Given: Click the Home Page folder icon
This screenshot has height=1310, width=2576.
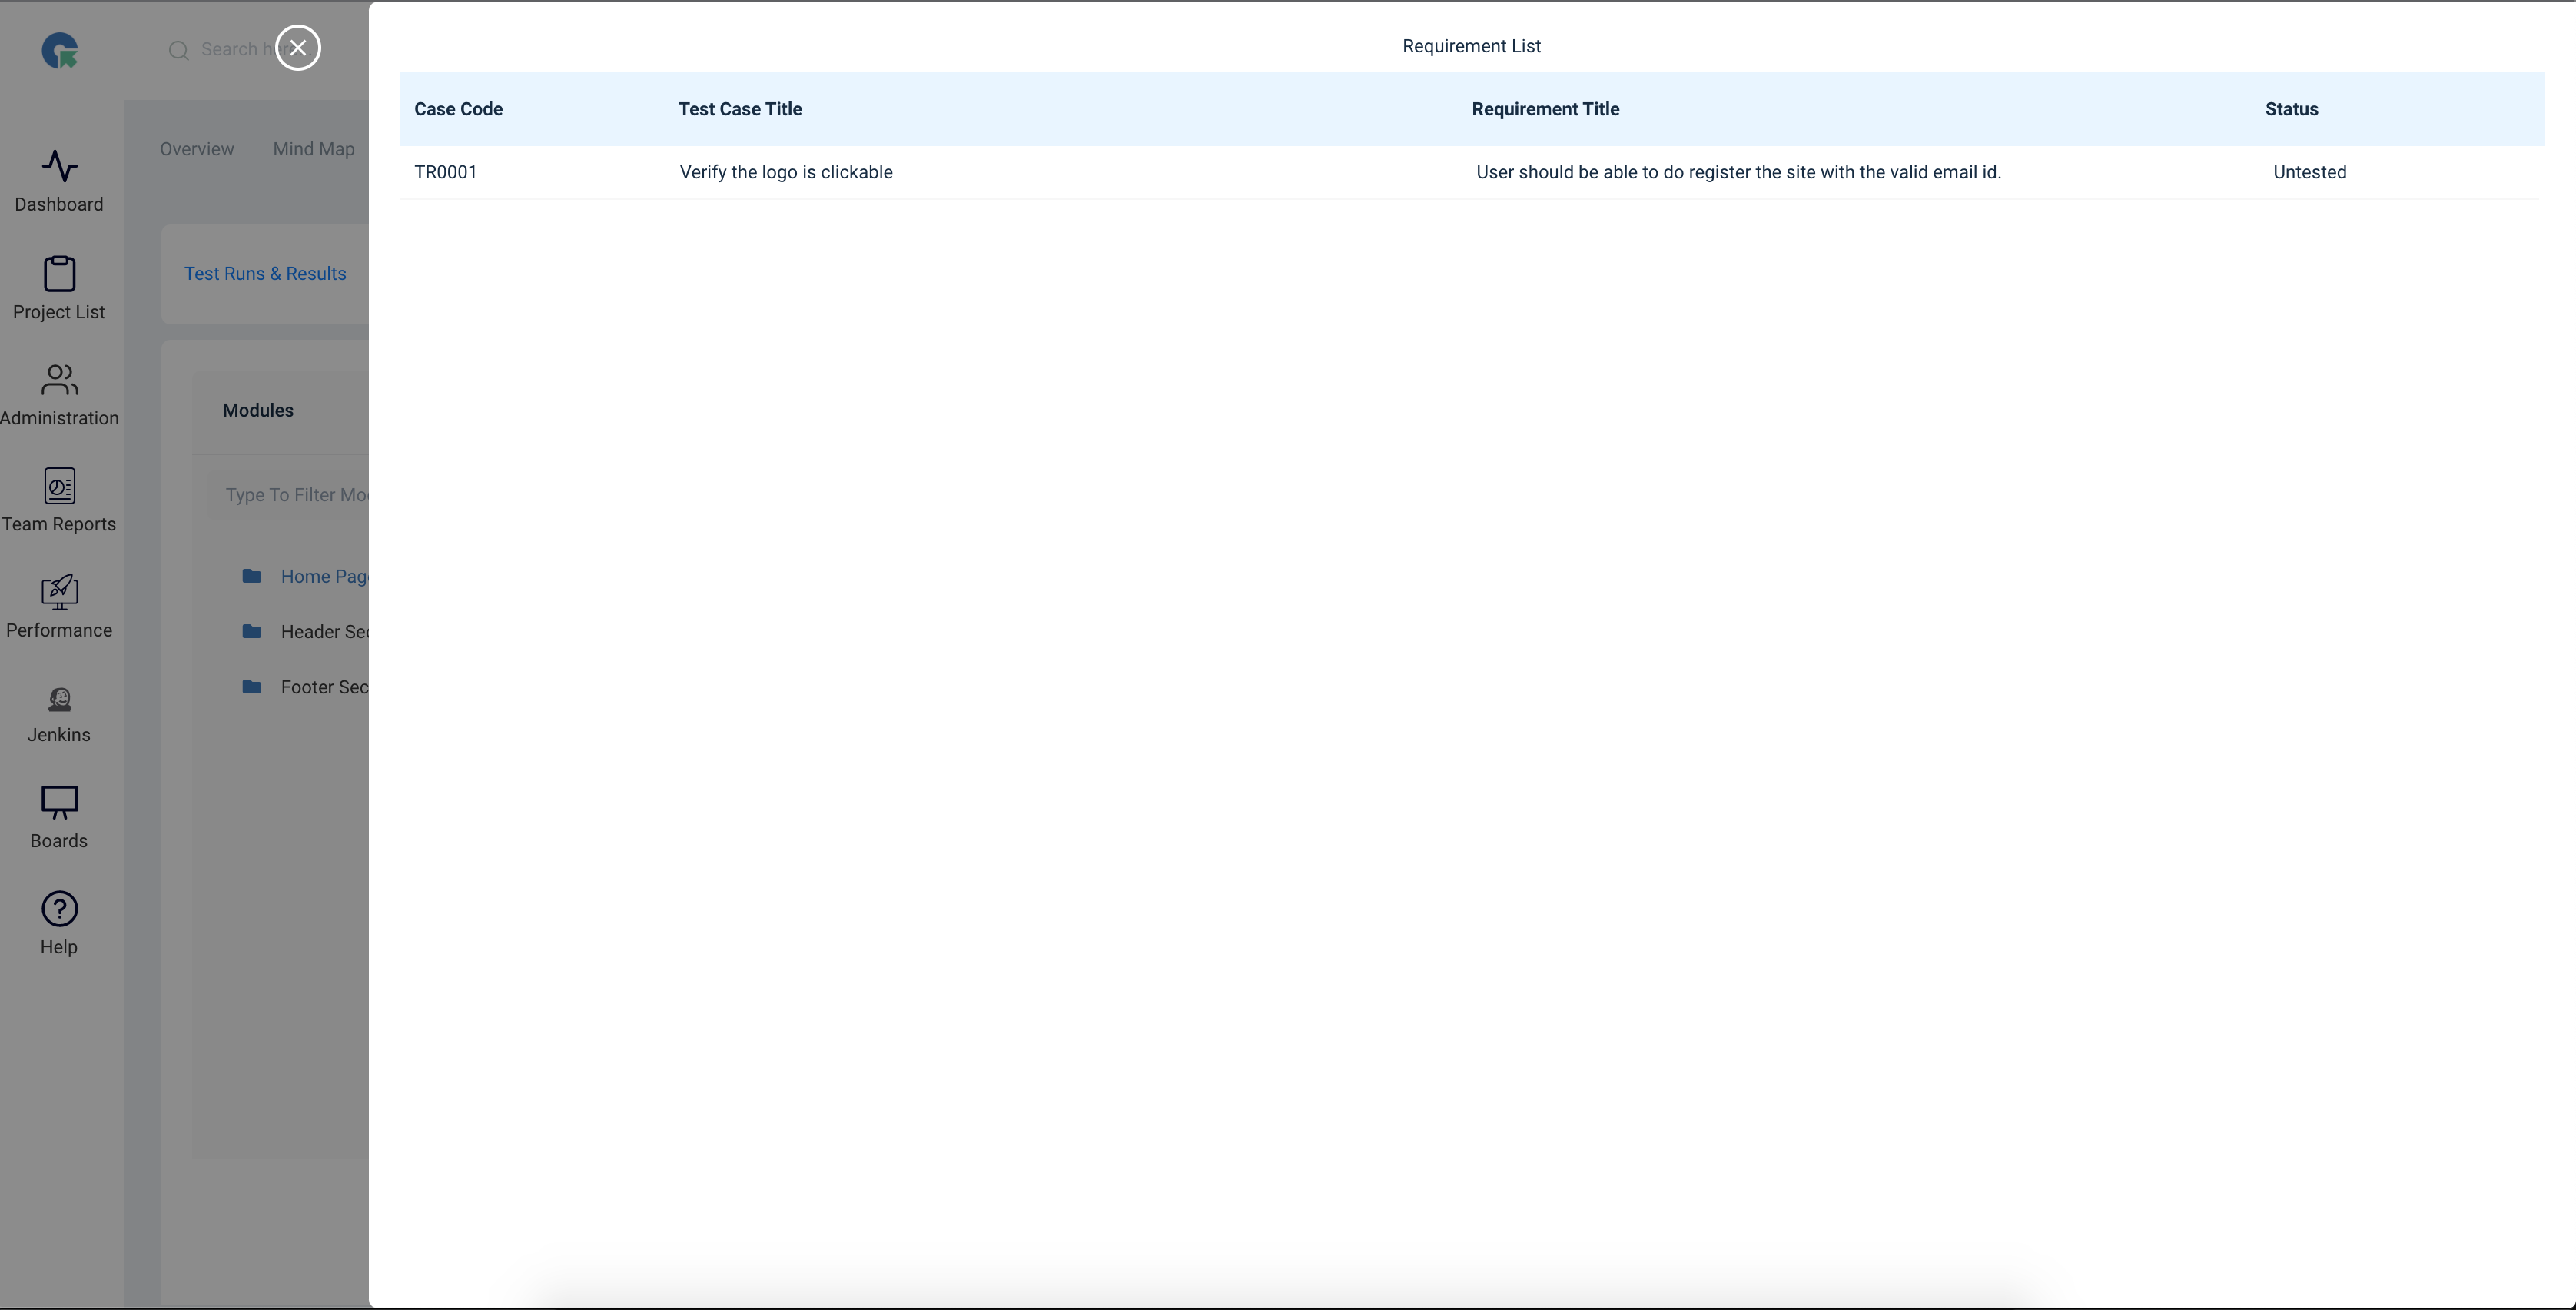Looking at the screenshot, I should (x=252, y=576).
